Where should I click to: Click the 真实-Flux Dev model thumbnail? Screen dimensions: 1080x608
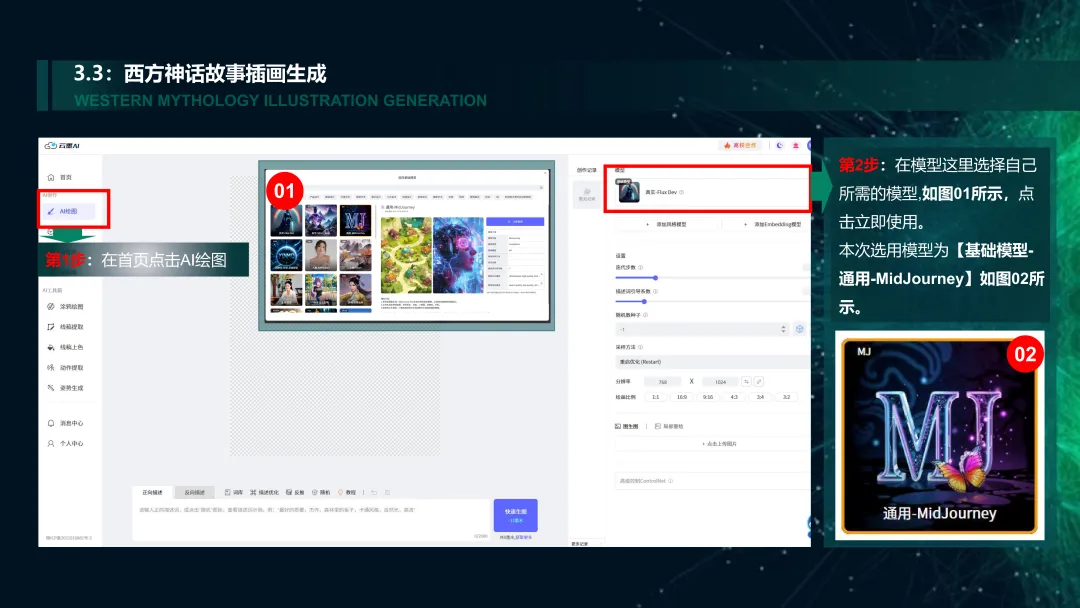click(628, 191)
